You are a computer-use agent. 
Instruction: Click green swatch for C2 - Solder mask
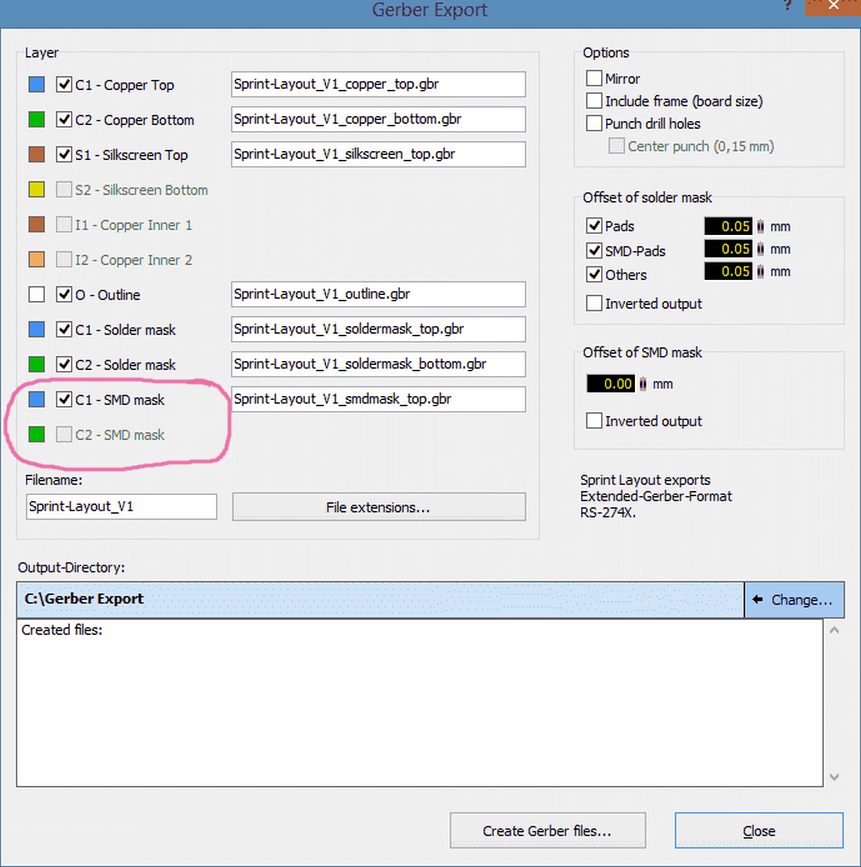click(x=36, y=364)
